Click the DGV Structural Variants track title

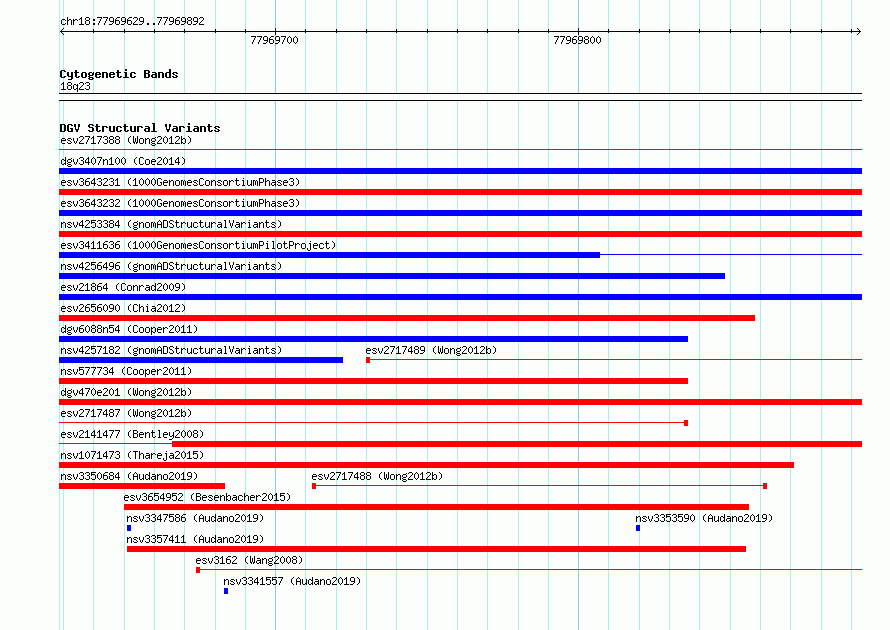[x=140, y=128]
